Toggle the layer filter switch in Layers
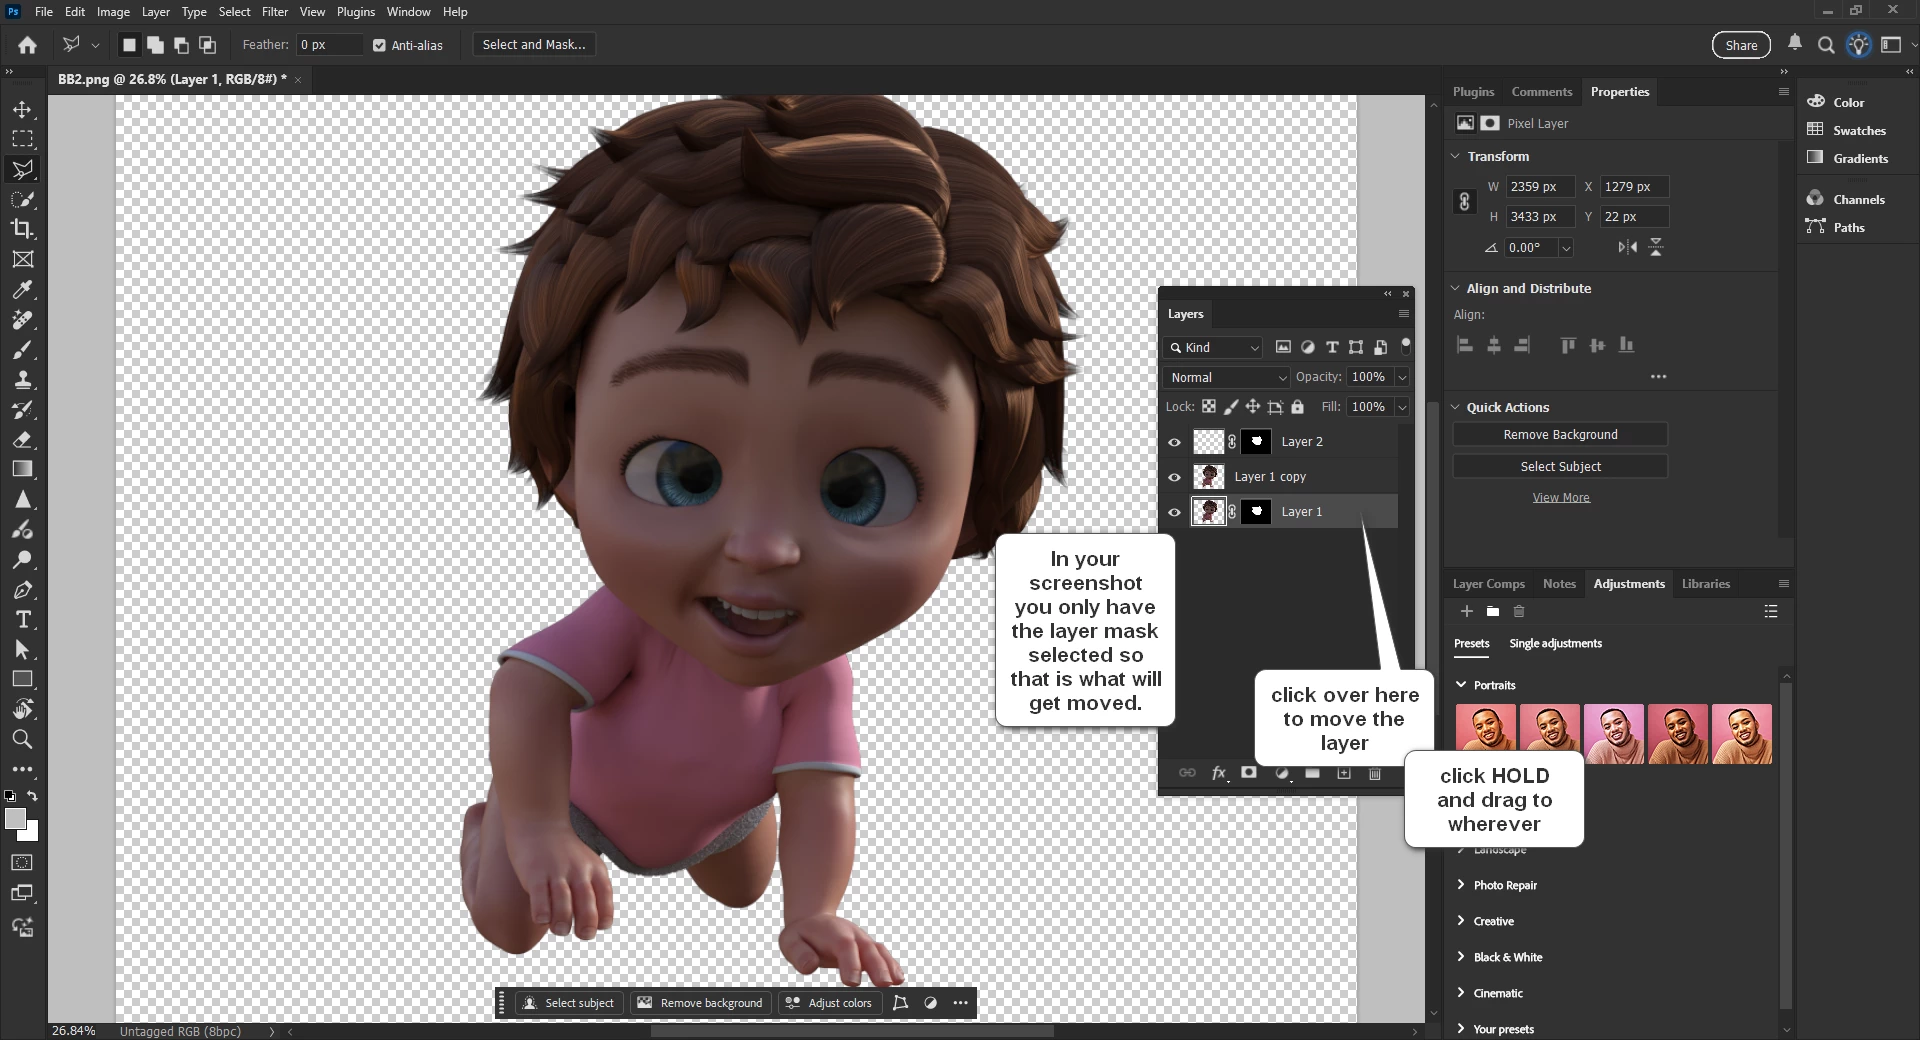The width and height of the screenshot is (1920, 1040). pyautogui.click(x=1405, y=346)
